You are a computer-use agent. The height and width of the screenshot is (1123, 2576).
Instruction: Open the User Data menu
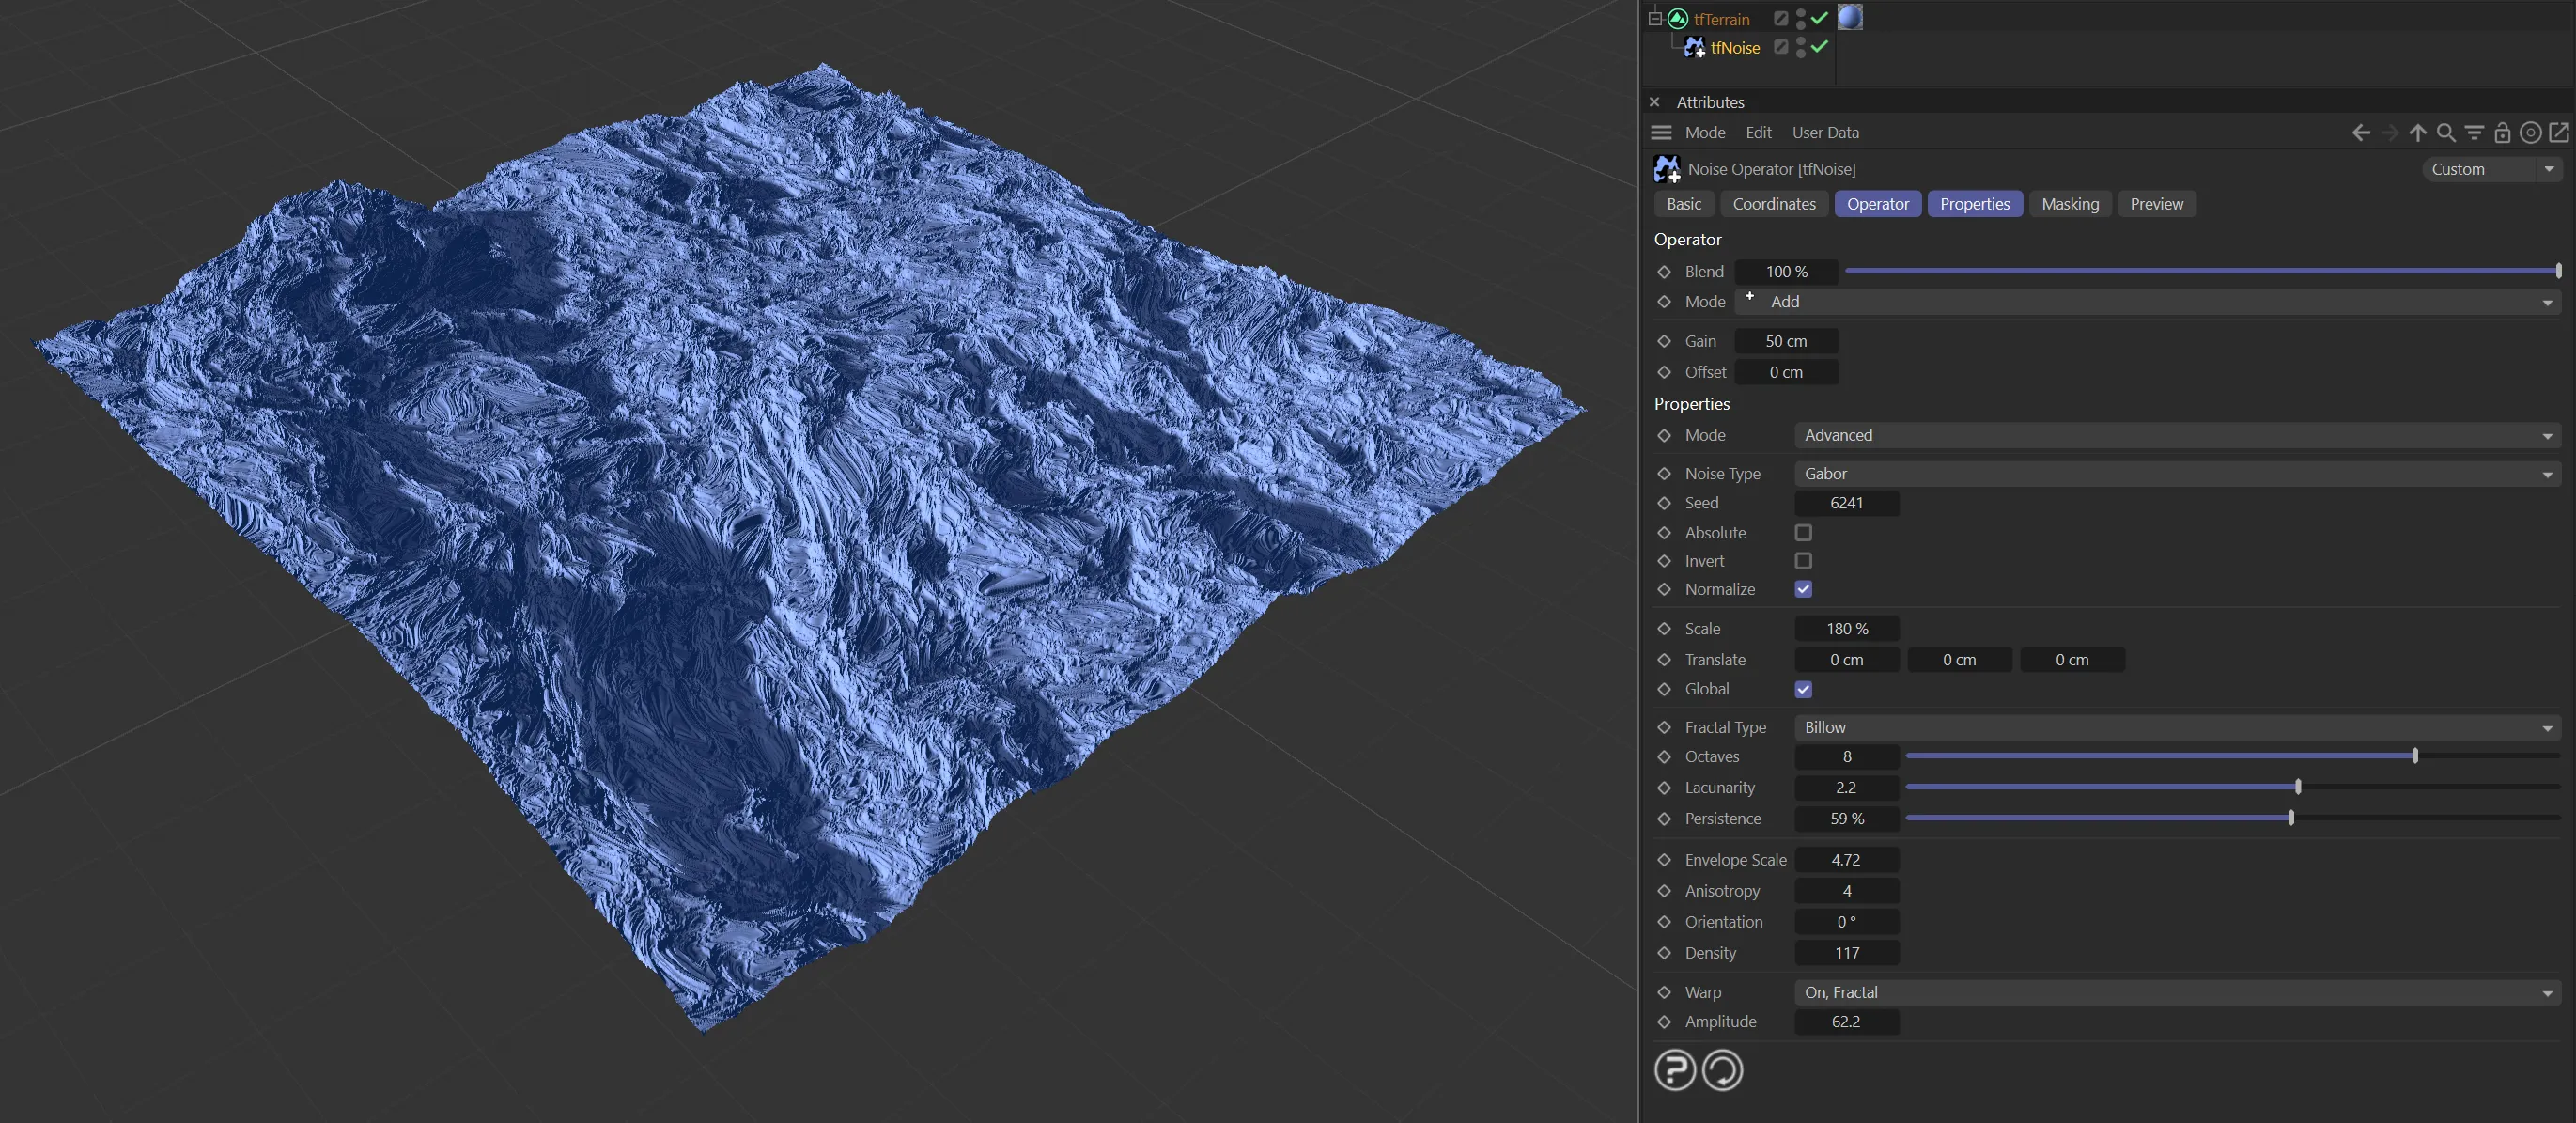(1825, 133)
